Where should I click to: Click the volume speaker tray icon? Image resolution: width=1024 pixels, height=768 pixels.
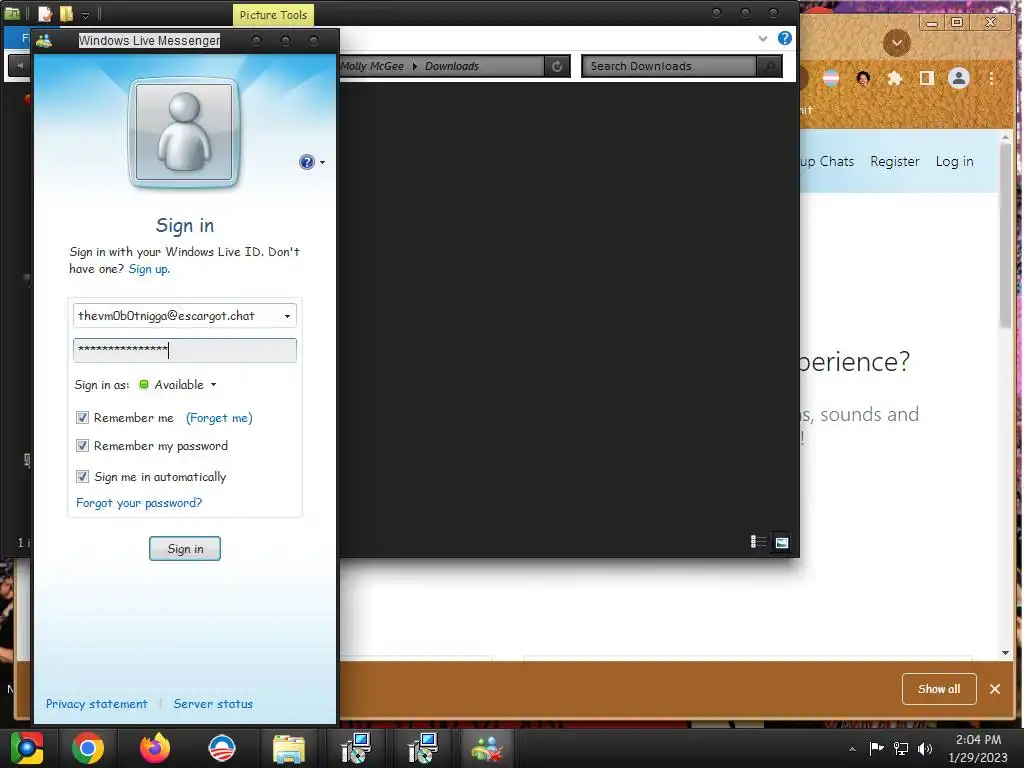pos(925,748)
